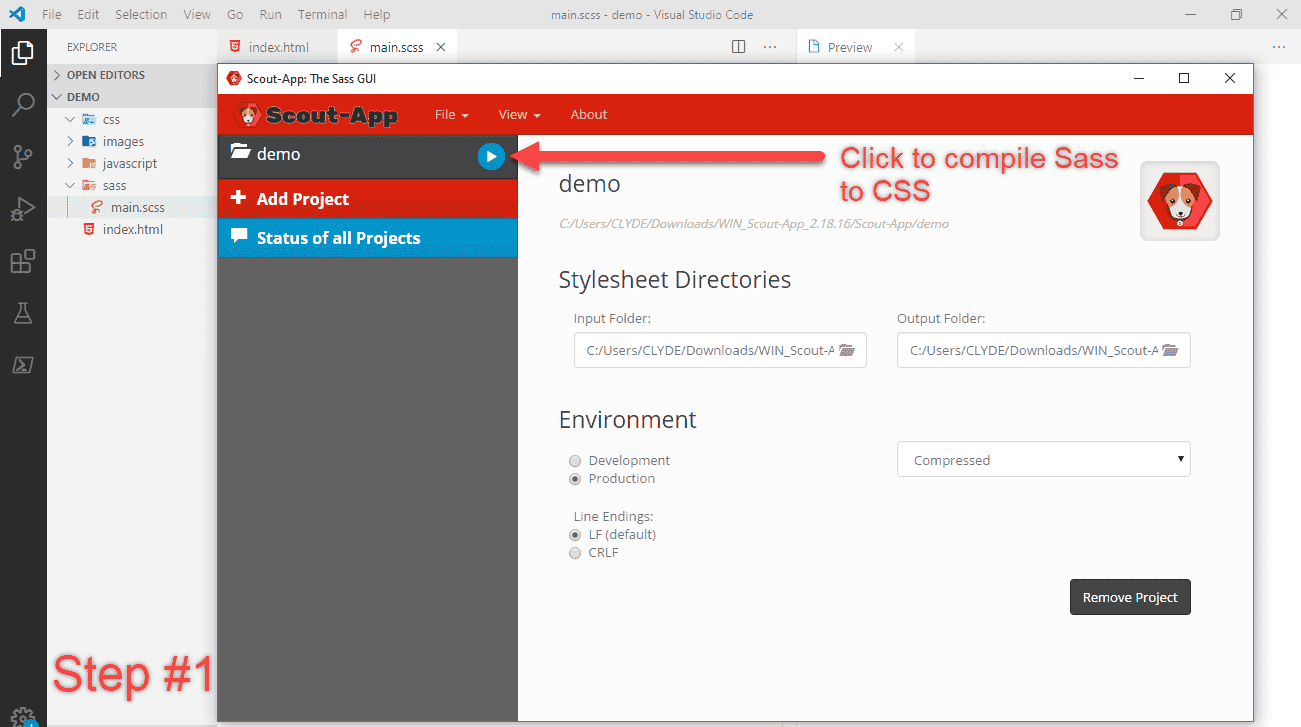Switch to the Preview tab
This screenshot has height=727, width=1301.
point(856,47)
